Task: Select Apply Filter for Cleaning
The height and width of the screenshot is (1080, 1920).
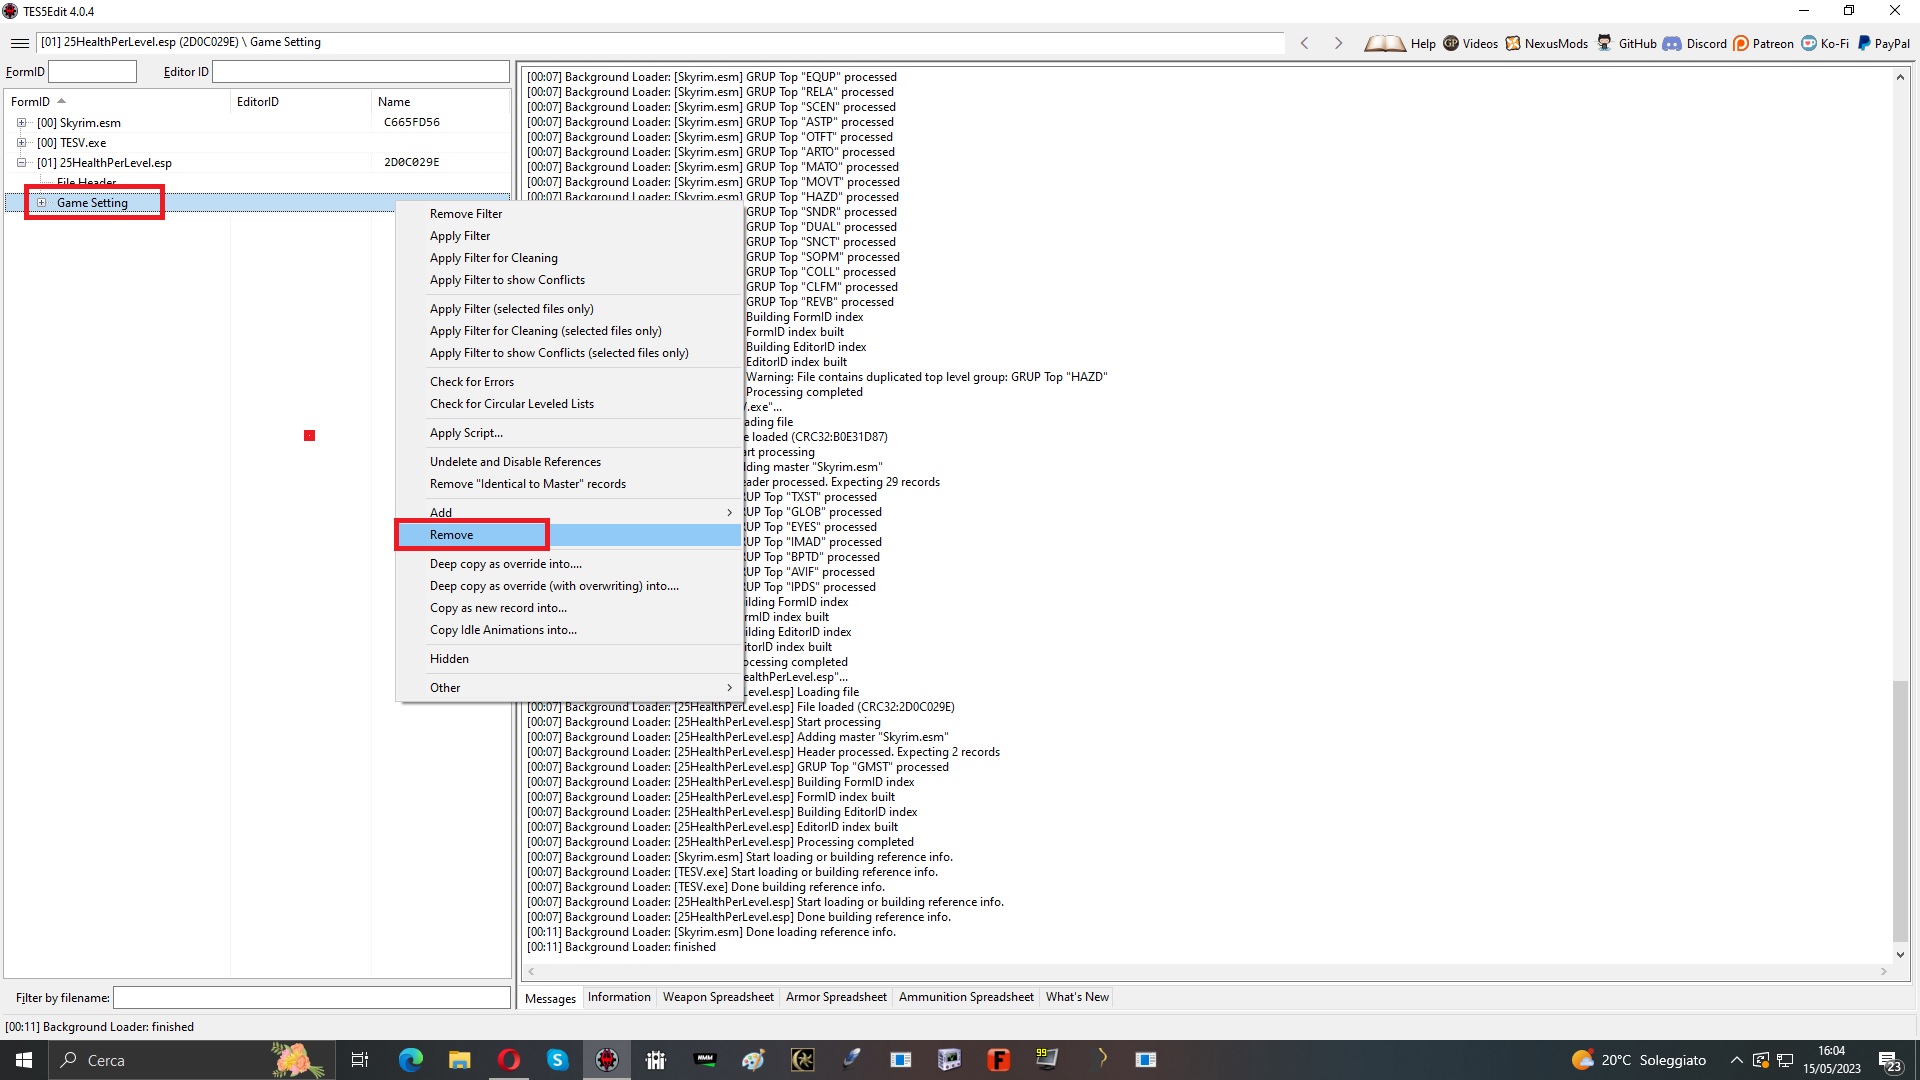Action: (x=568, y=258)
